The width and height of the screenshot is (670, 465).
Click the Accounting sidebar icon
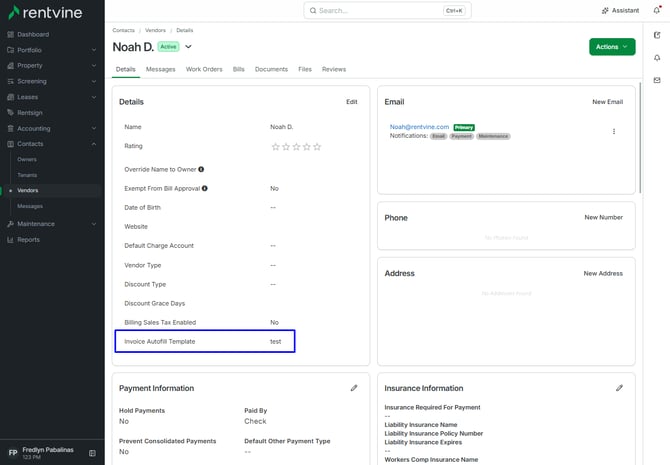(11, 128)
